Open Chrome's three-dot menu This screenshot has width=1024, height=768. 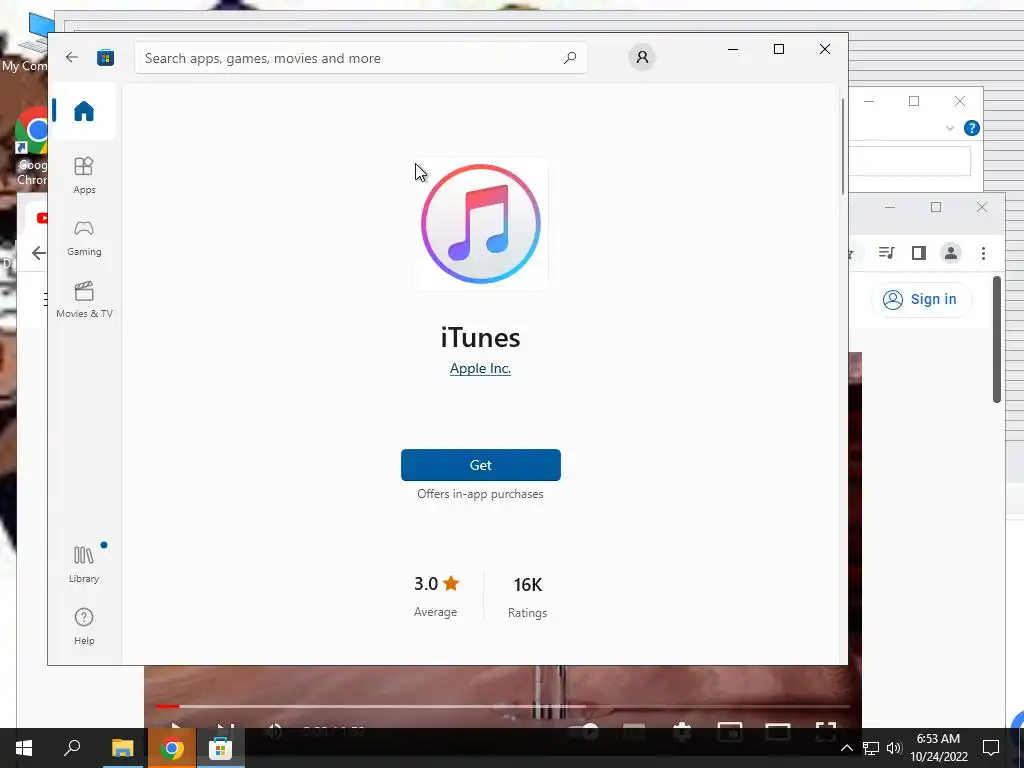coord(983,253)
